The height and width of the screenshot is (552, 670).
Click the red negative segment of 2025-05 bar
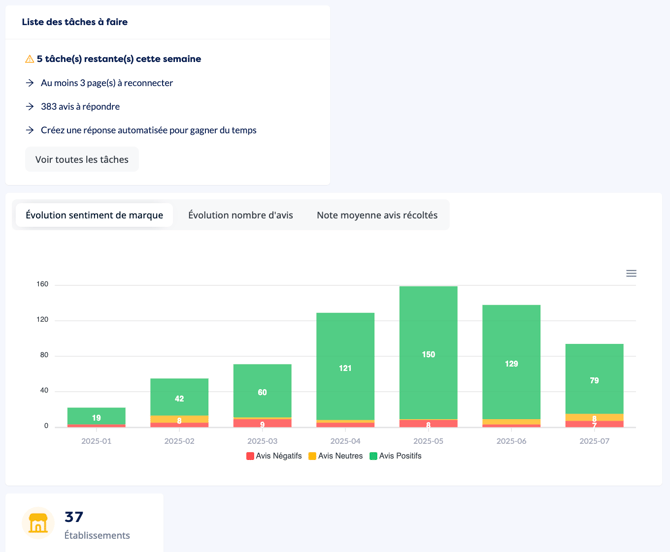pos(429,423)
